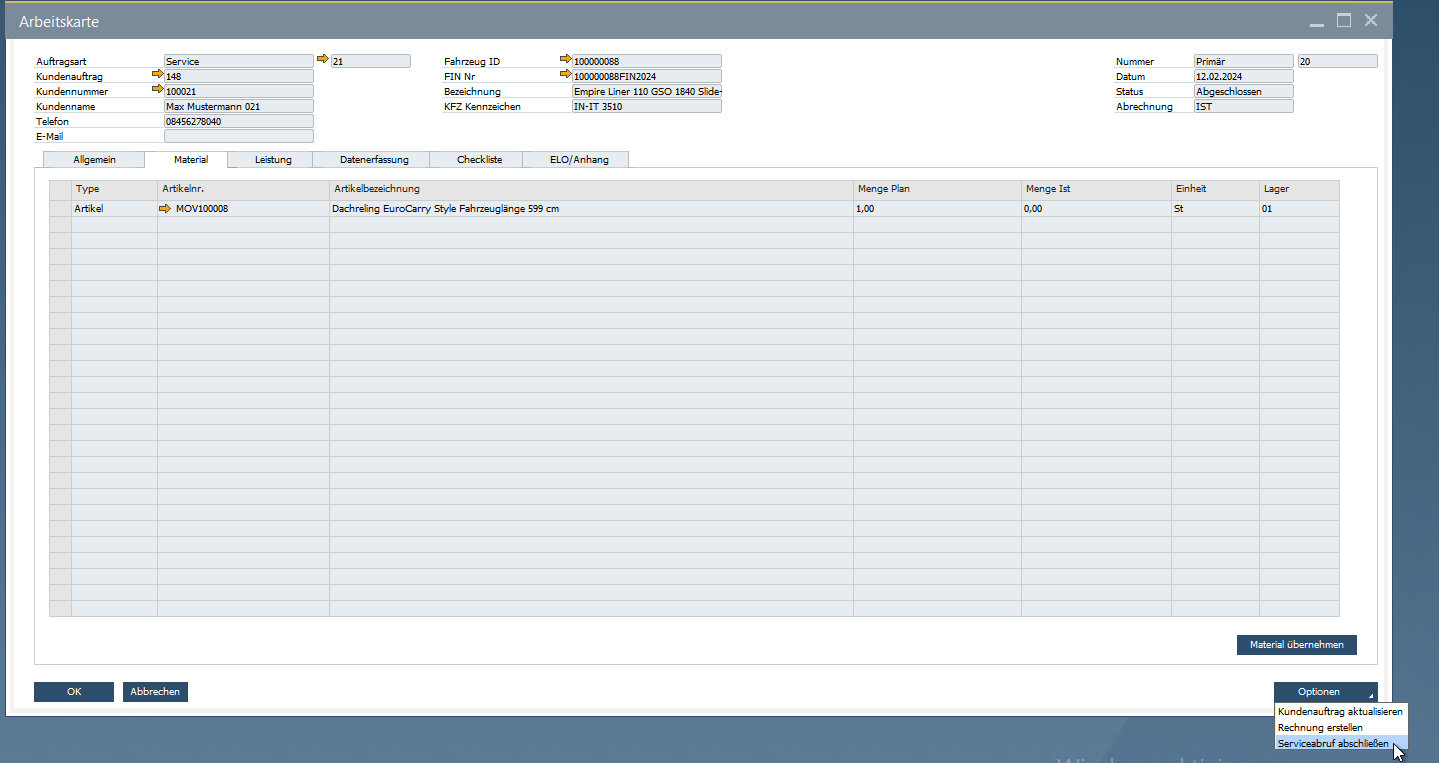Click the Datum field 12.02.2024
1439x763 pixels.
coord(1243,76)
